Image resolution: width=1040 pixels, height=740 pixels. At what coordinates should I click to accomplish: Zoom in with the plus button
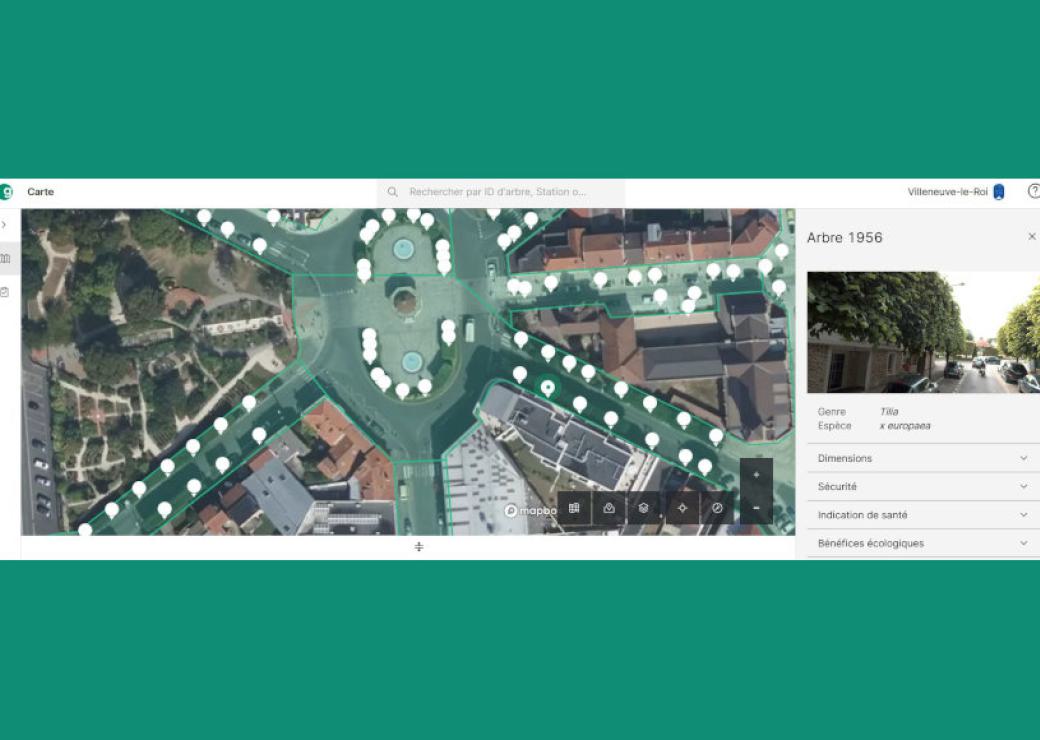click(x=756, y=473)
